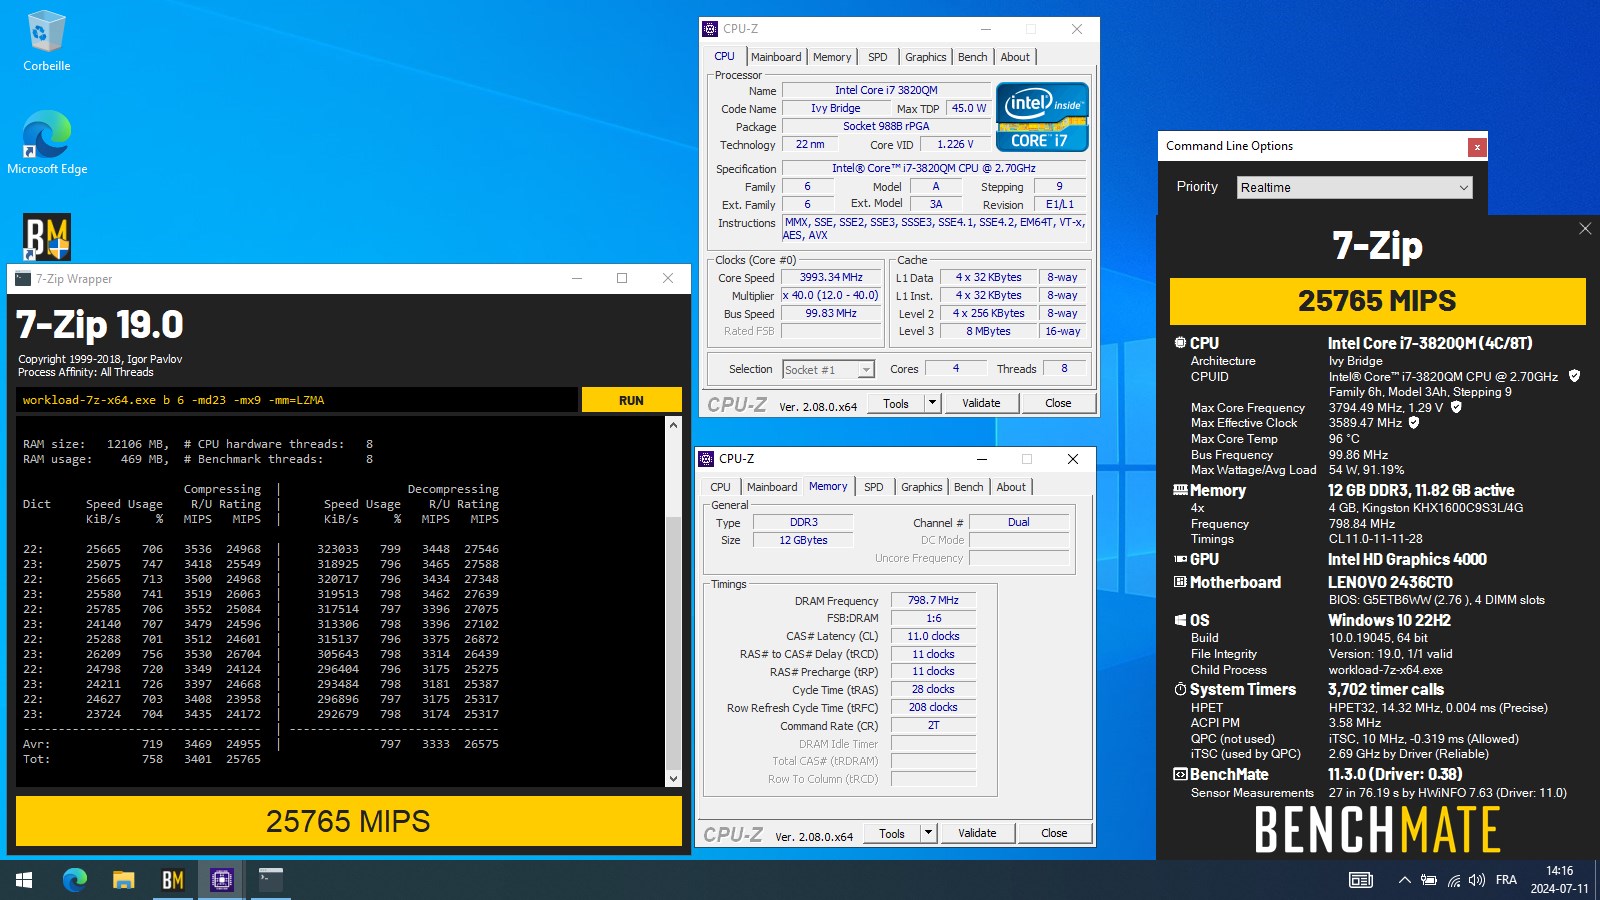Image resolution: width=1600 pixels, height=900 pixels.
Task: Click the FRA language indicator
Action: pyautogui.click(x=1506, y=880)
